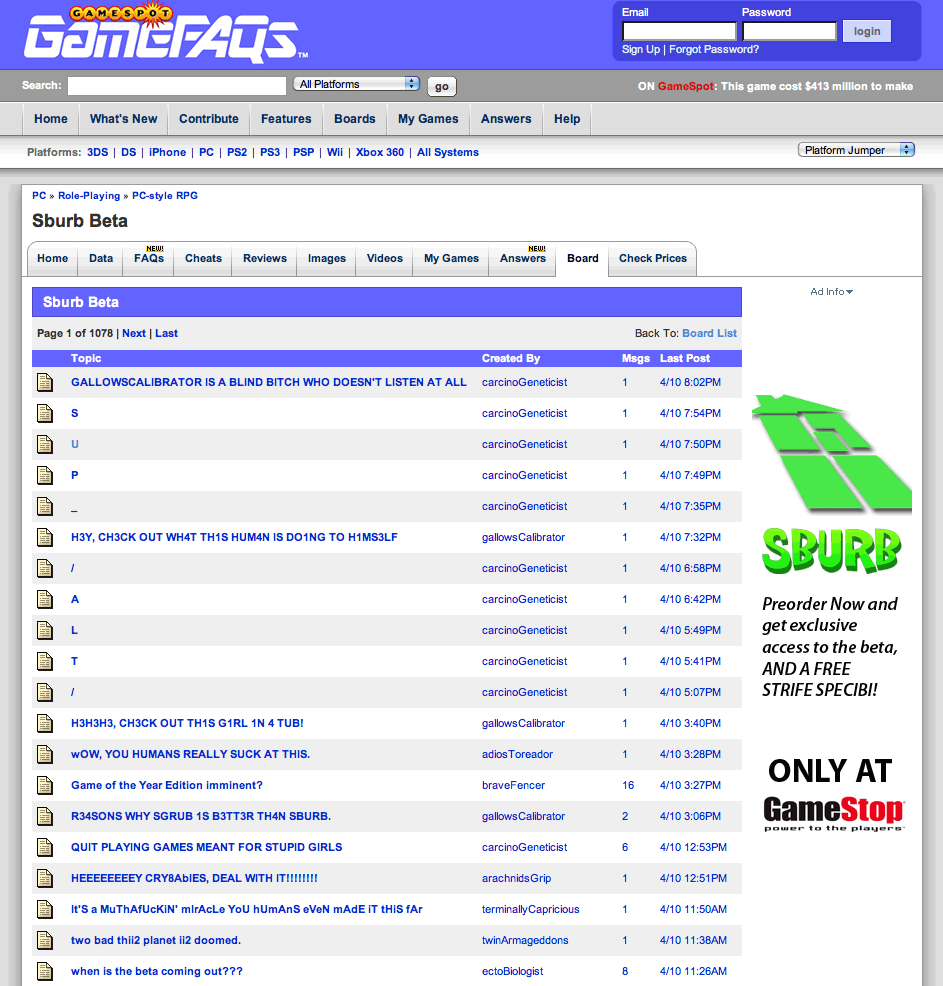
Task: Click the Email input field
Action: point(678,31)
